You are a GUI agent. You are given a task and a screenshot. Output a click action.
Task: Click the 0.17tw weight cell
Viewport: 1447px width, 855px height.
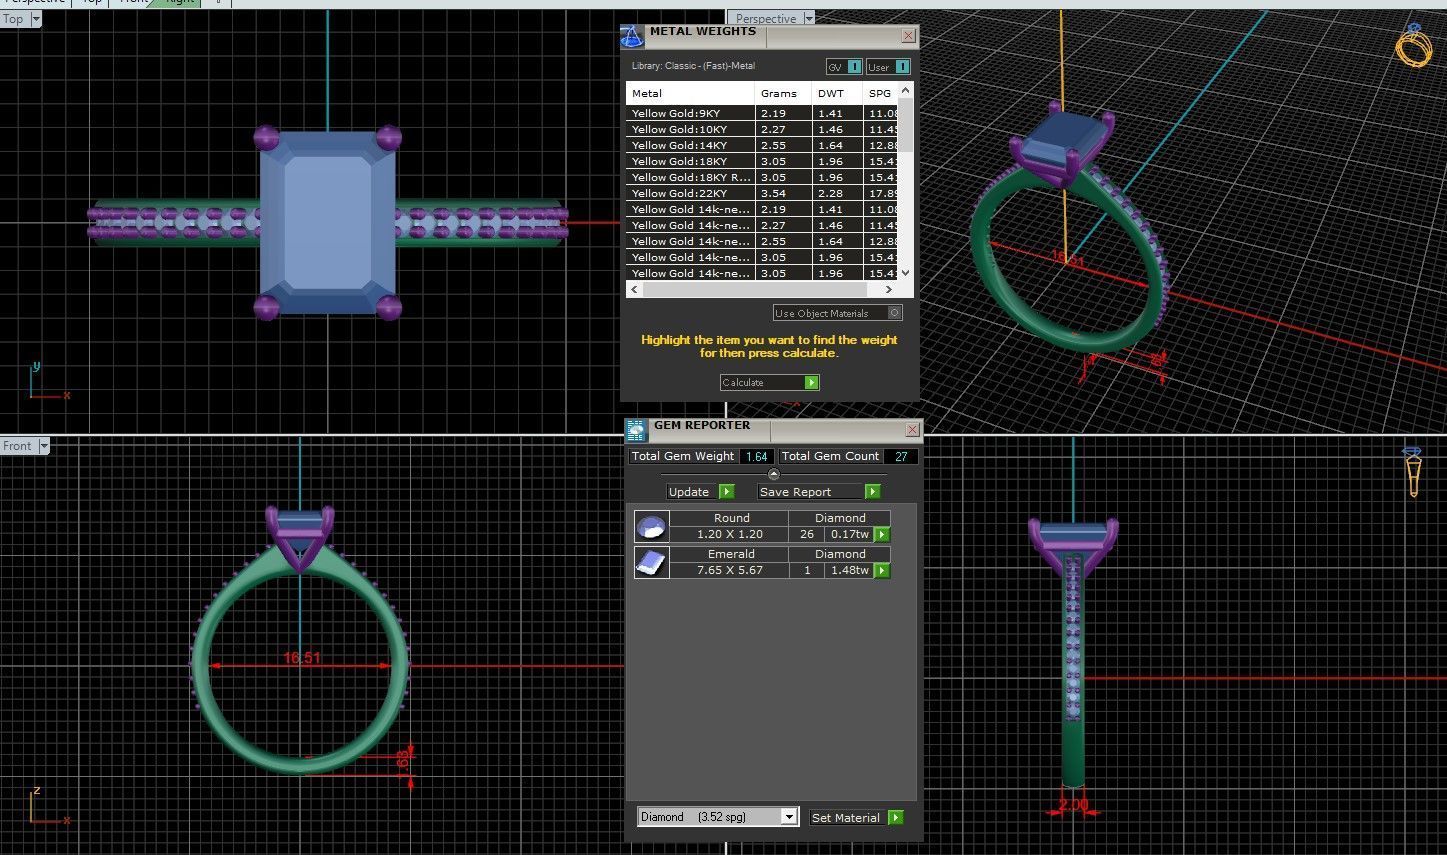tap(849, 534)
